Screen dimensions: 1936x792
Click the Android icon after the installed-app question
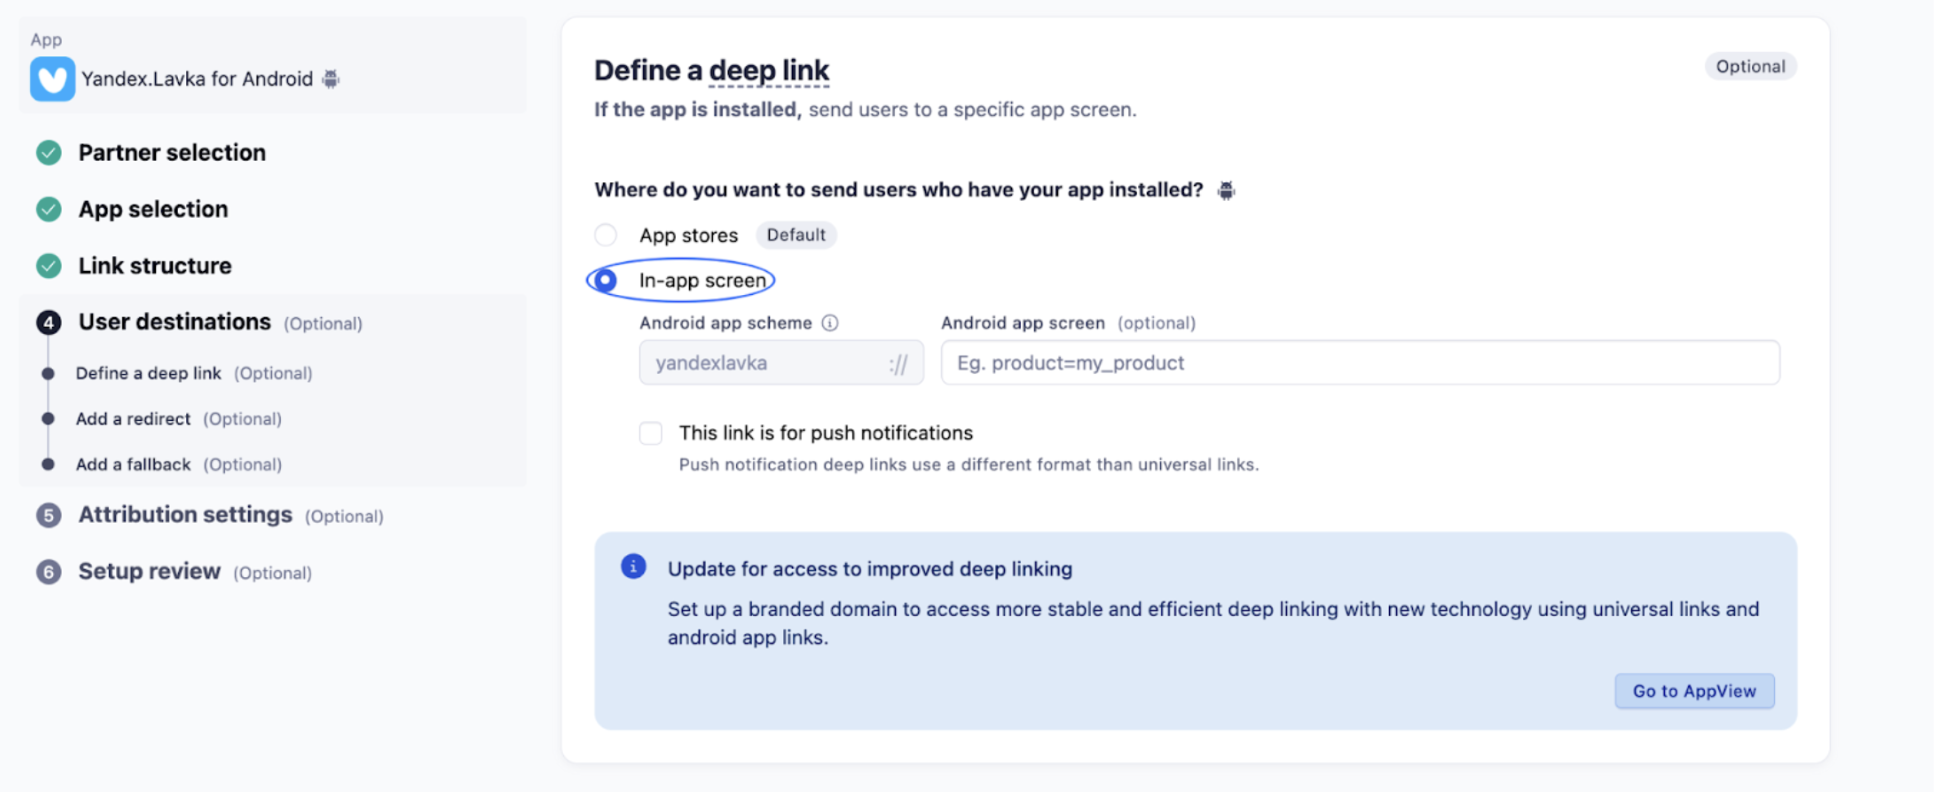point(1226,190)
